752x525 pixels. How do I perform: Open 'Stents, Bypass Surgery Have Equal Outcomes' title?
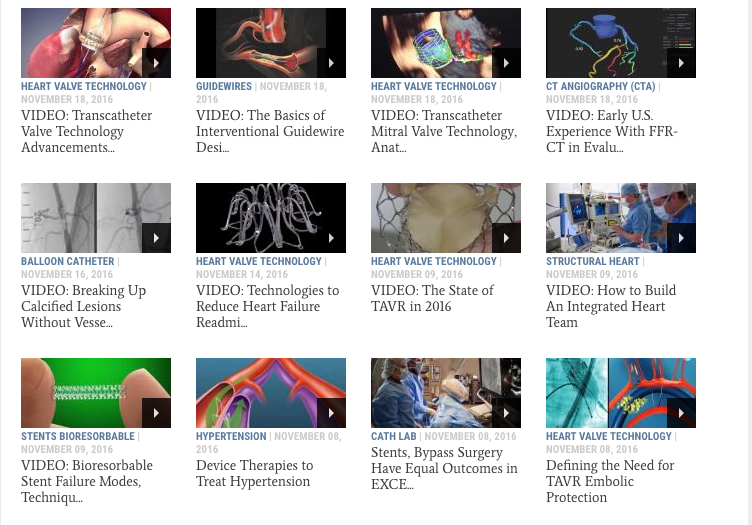(x=444, y=468)
